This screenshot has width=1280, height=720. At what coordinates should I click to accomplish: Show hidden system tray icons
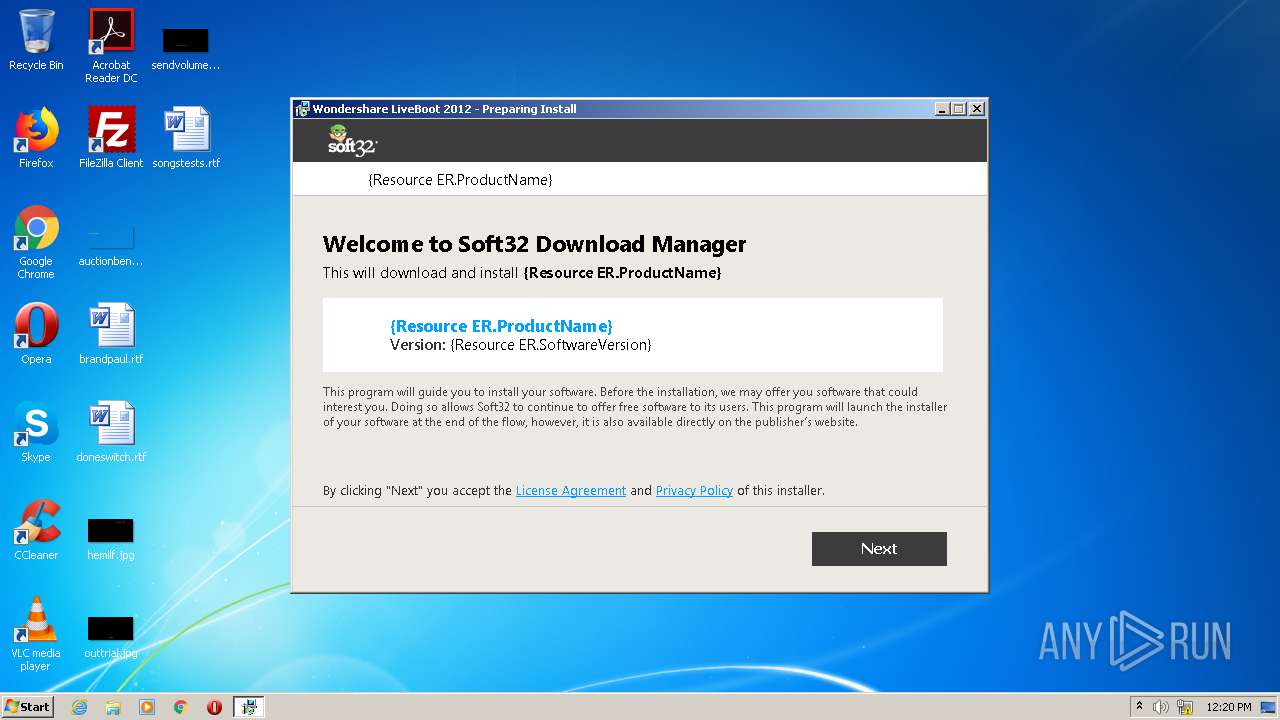click(x=1138, y=707)
